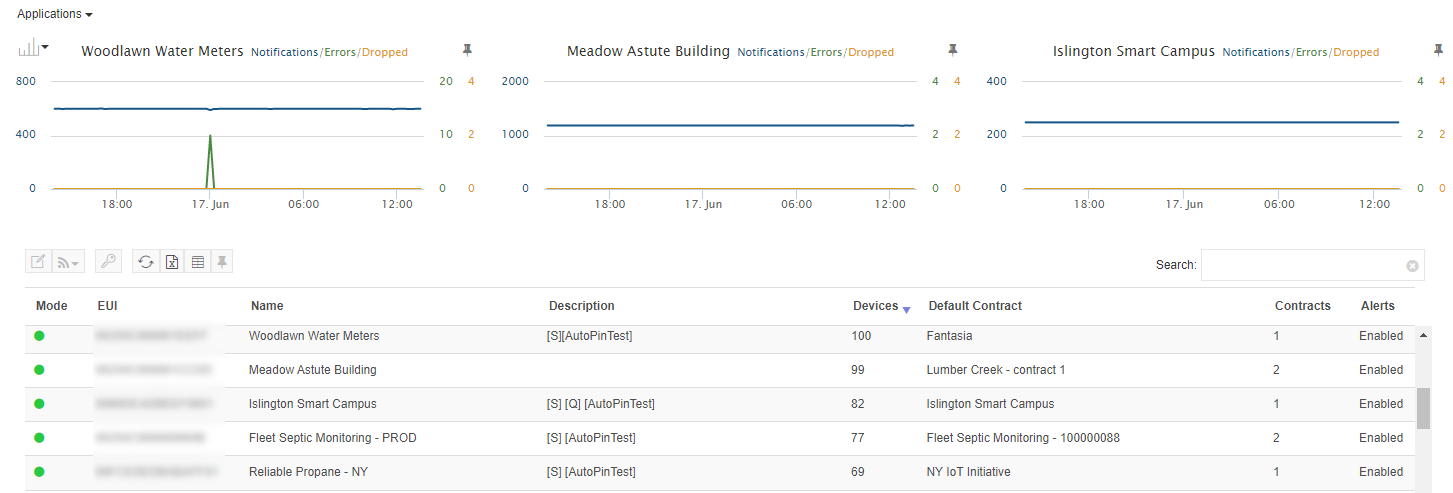Select the Fleet Septic Monitoring - PROD row
The width and height of the screenshot is (1453, 493).
(x=720, y=438)
